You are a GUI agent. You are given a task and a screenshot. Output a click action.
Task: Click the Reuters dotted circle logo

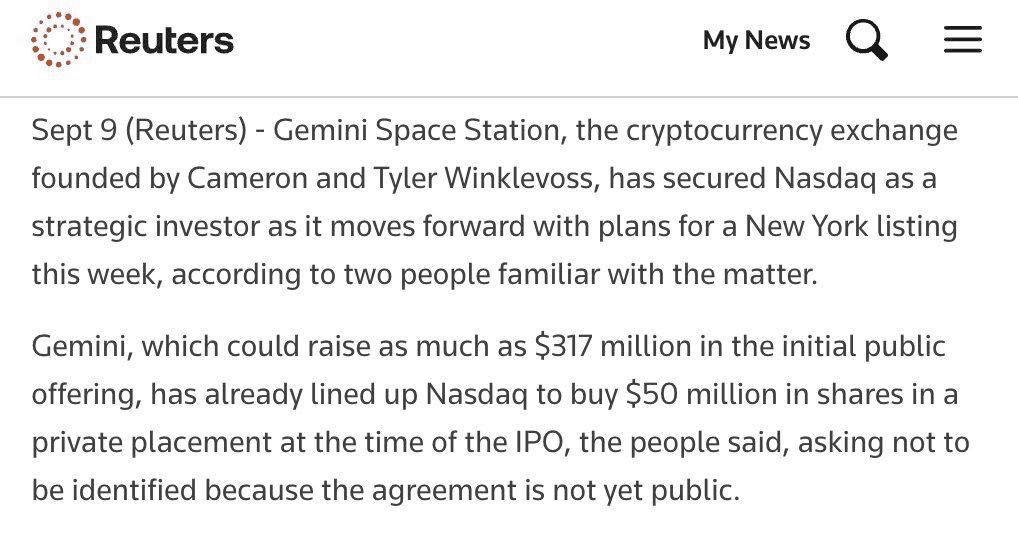[x=58, y=40]
